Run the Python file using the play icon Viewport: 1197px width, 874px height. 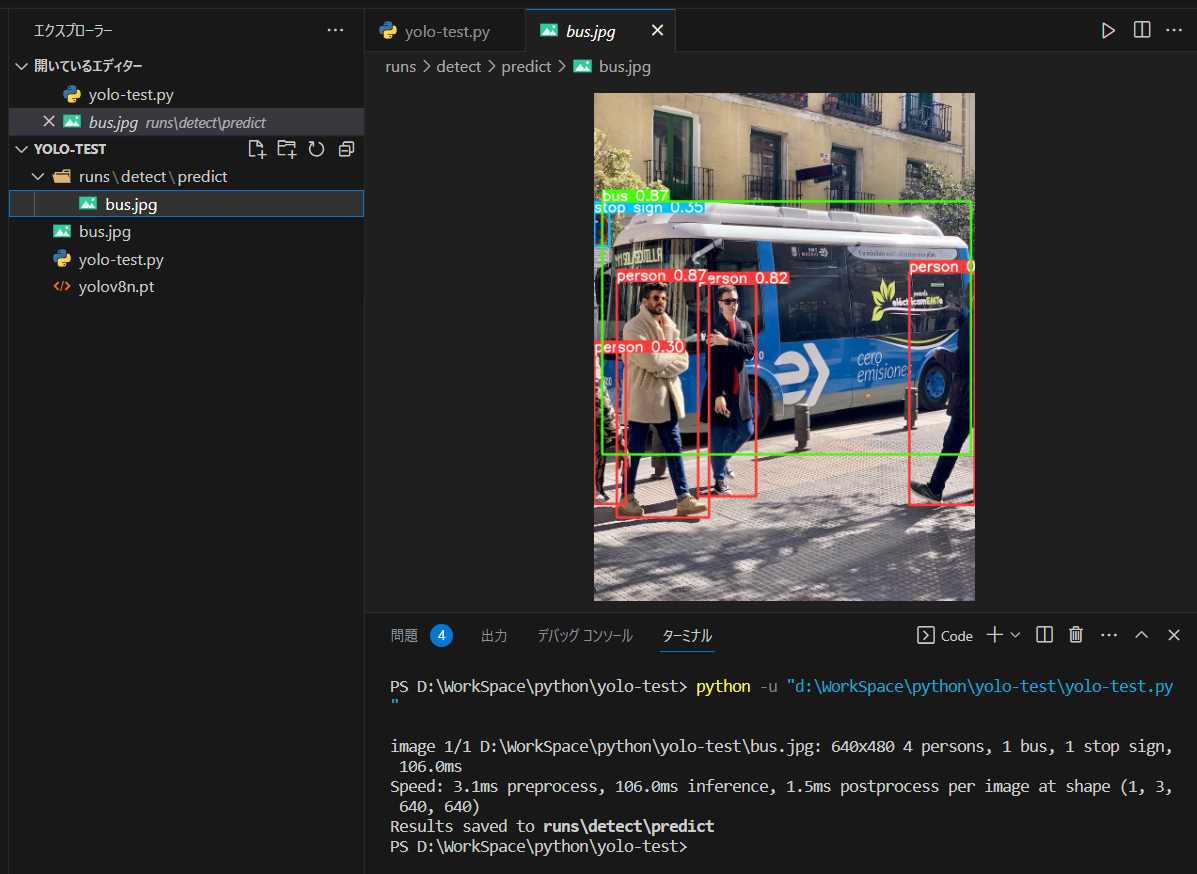[x=1108, y=30]
